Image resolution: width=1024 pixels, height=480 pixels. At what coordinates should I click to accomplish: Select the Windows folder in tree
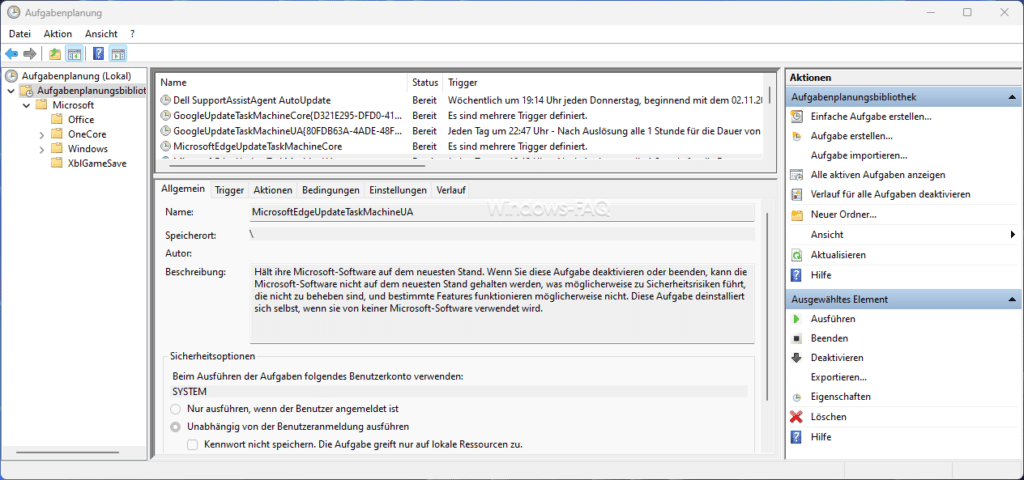click(88, 149)
